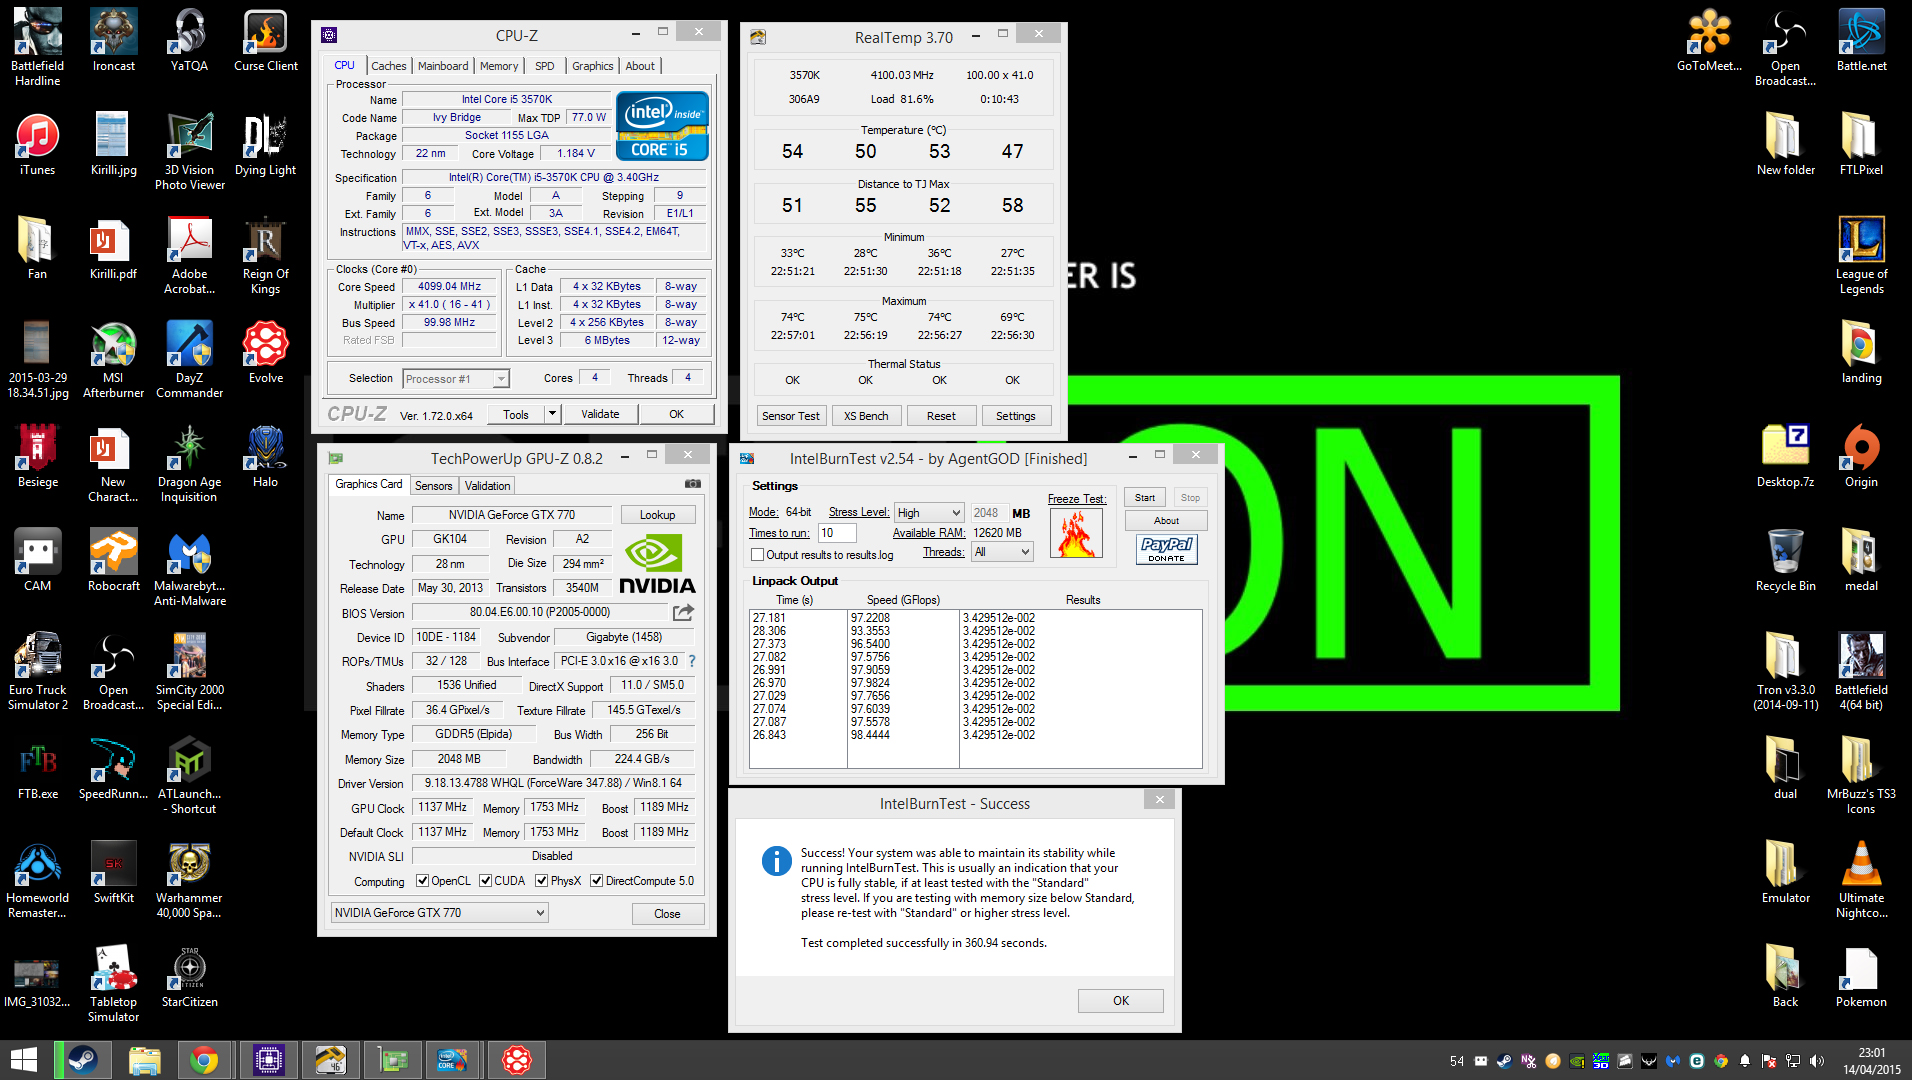This screenshot has width=1912, height=1080.
Task: Click the XS Bench button in RealTemp
Action: point(866,416)
